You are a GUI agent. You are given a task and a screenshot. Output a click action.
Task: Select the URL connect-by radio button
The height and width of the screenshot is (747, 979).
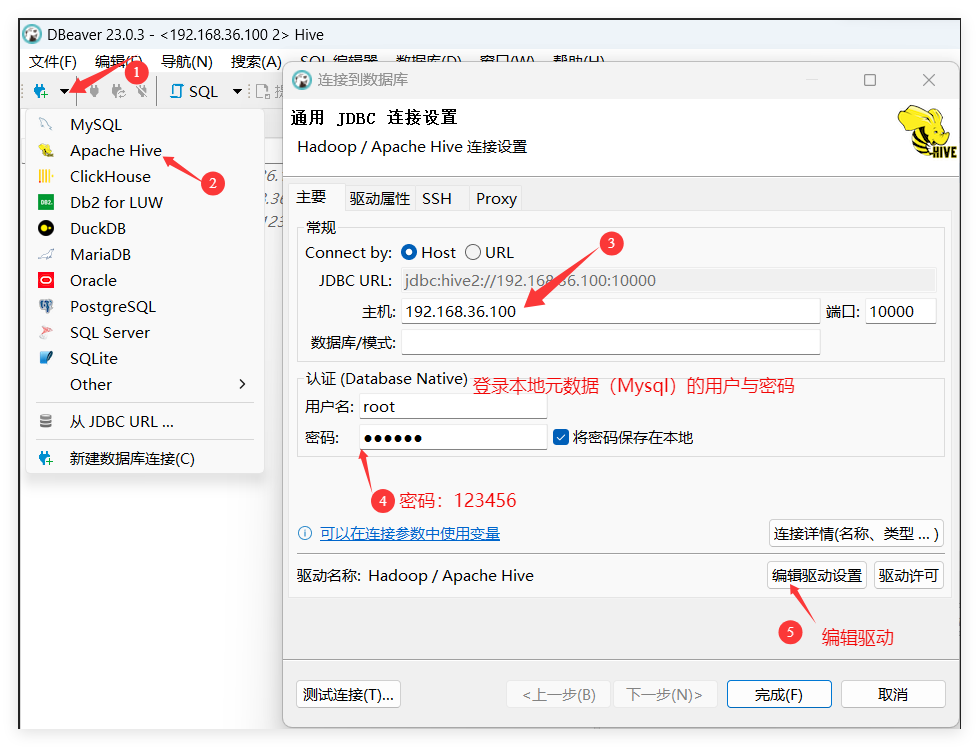click(x=473, y=252)
